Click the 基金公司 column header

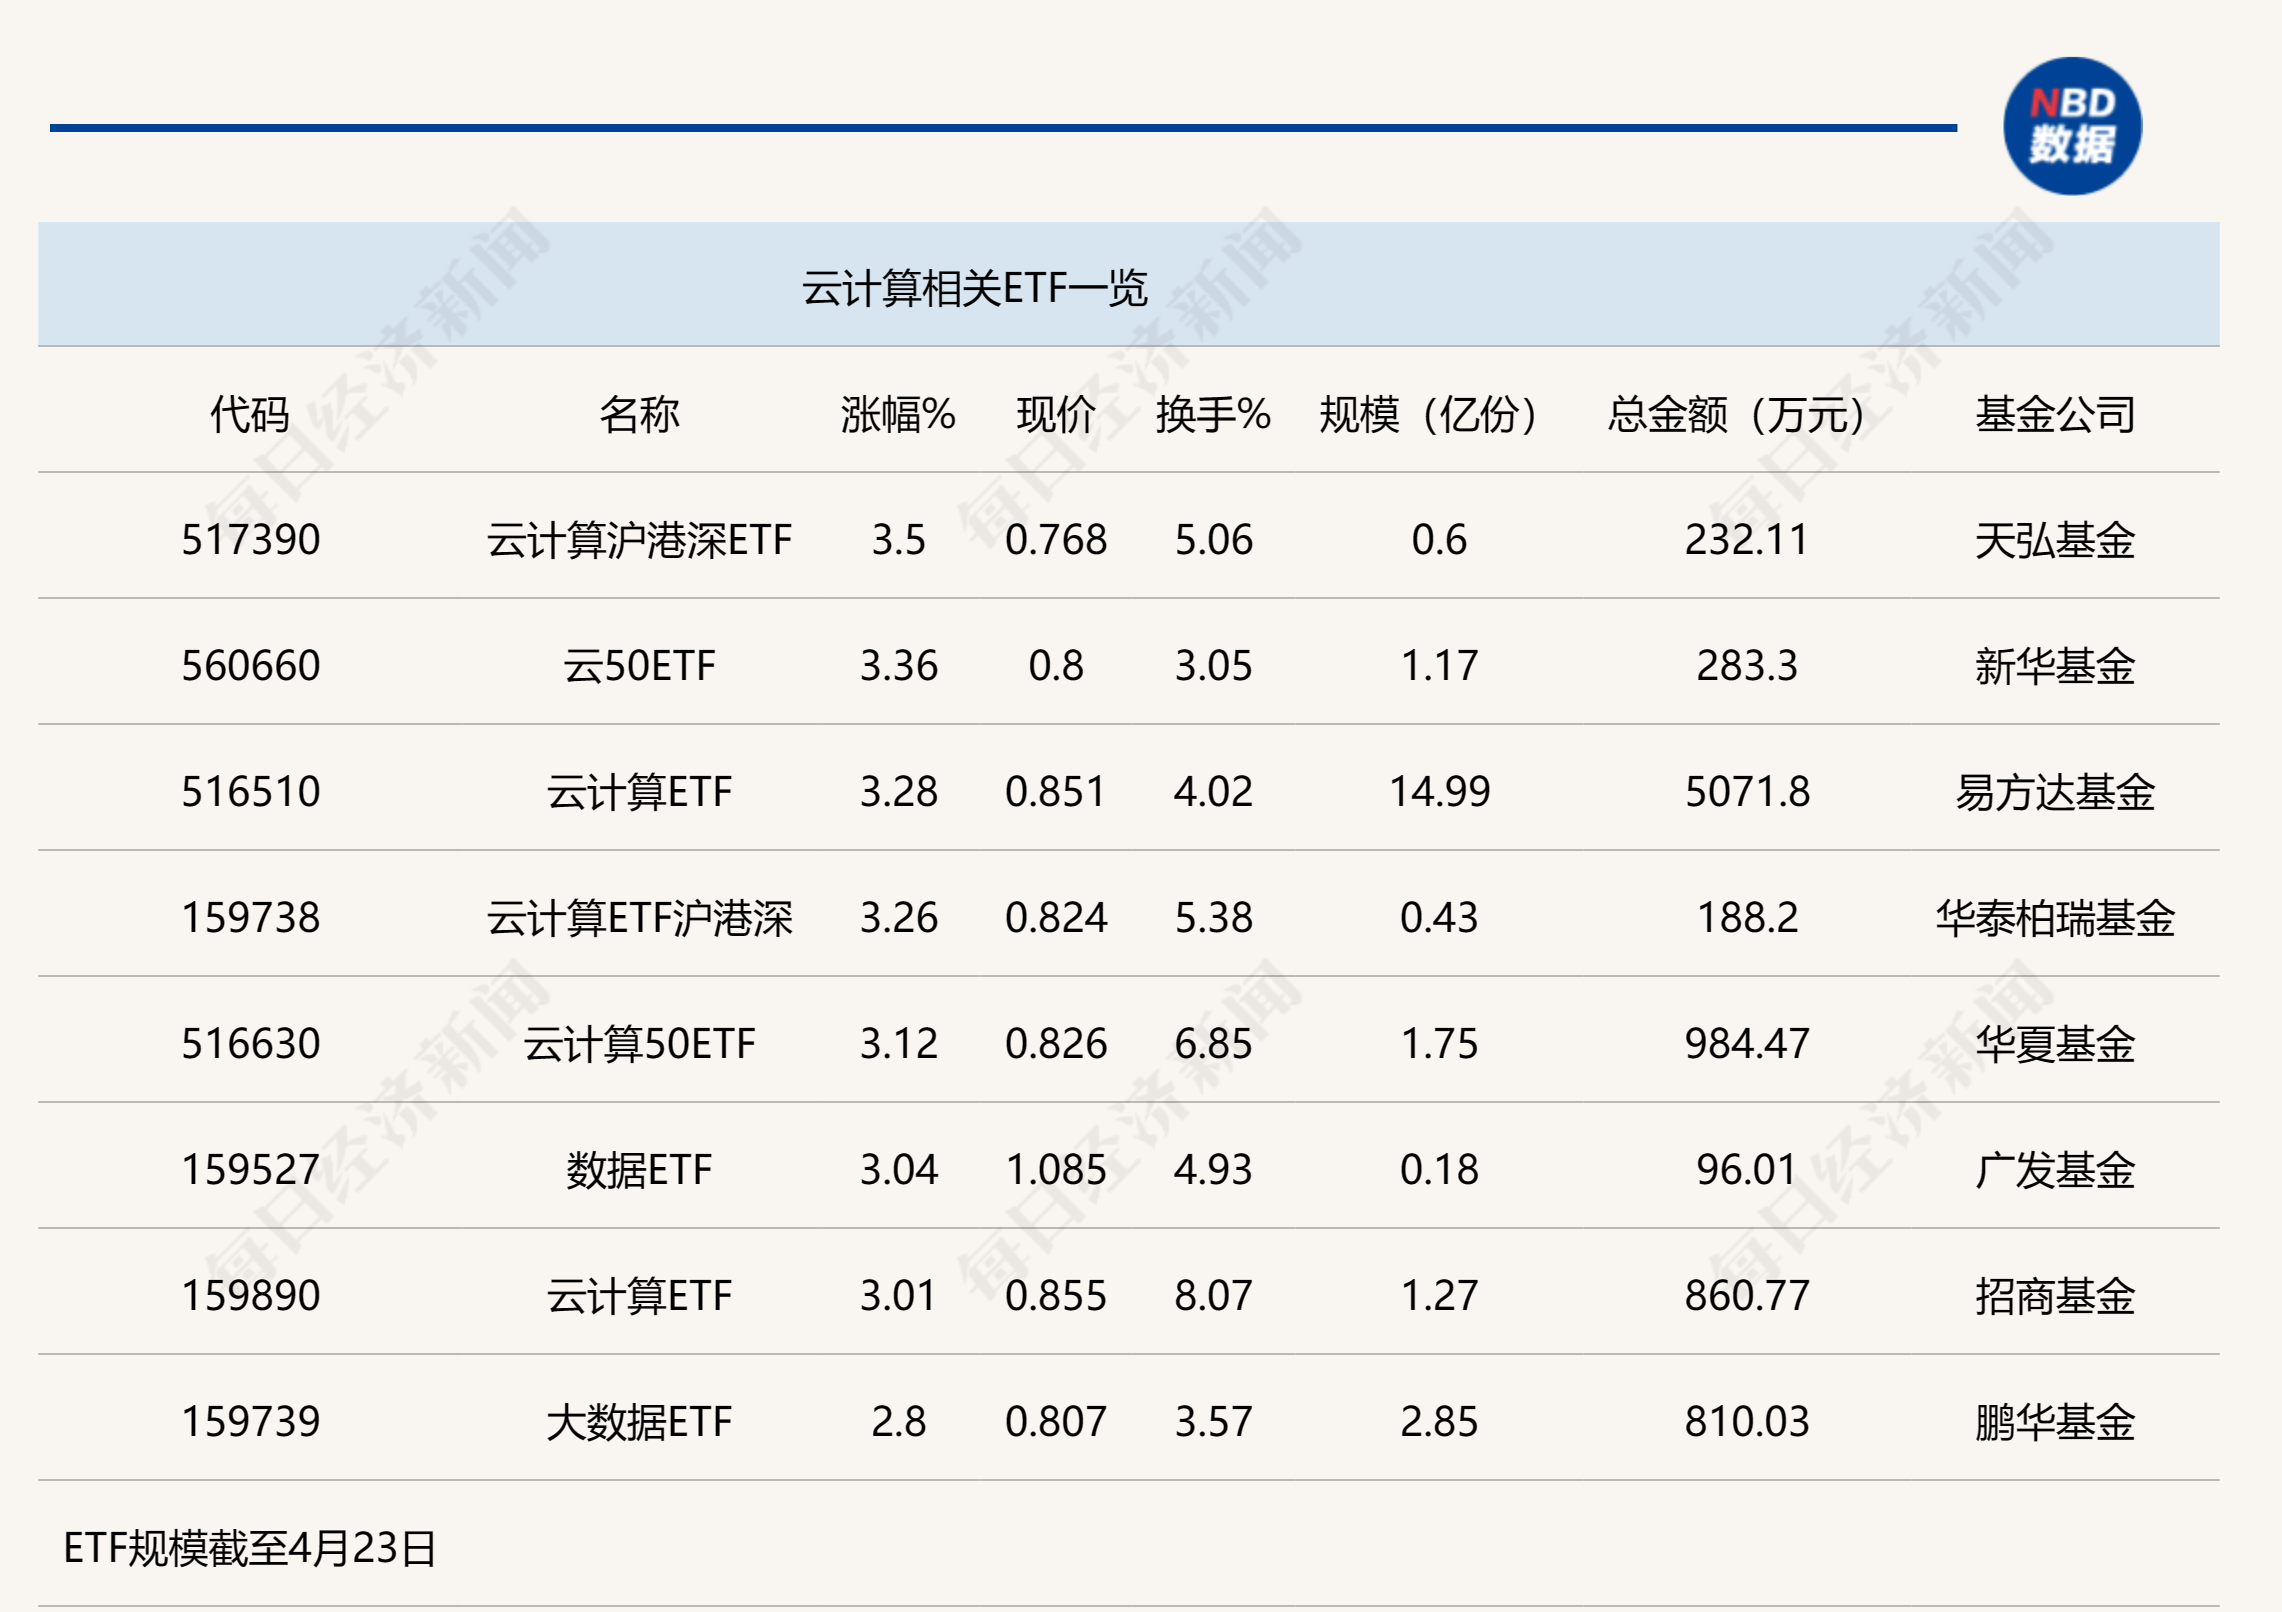click(2055, 414)
